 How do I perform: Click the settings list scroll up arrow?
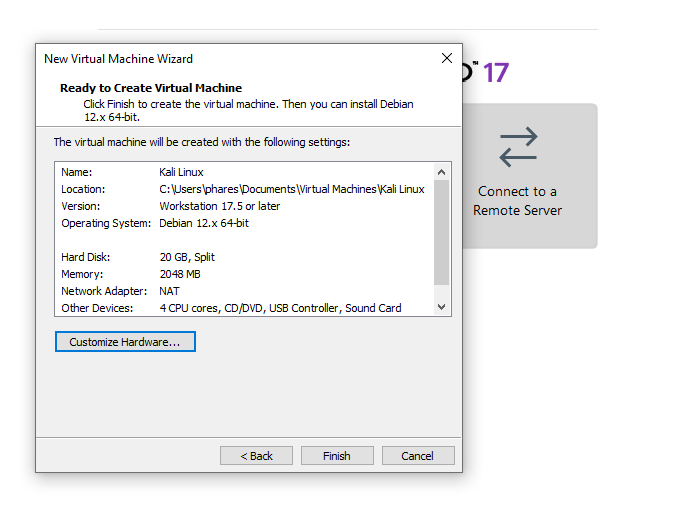tap(441, 172)
